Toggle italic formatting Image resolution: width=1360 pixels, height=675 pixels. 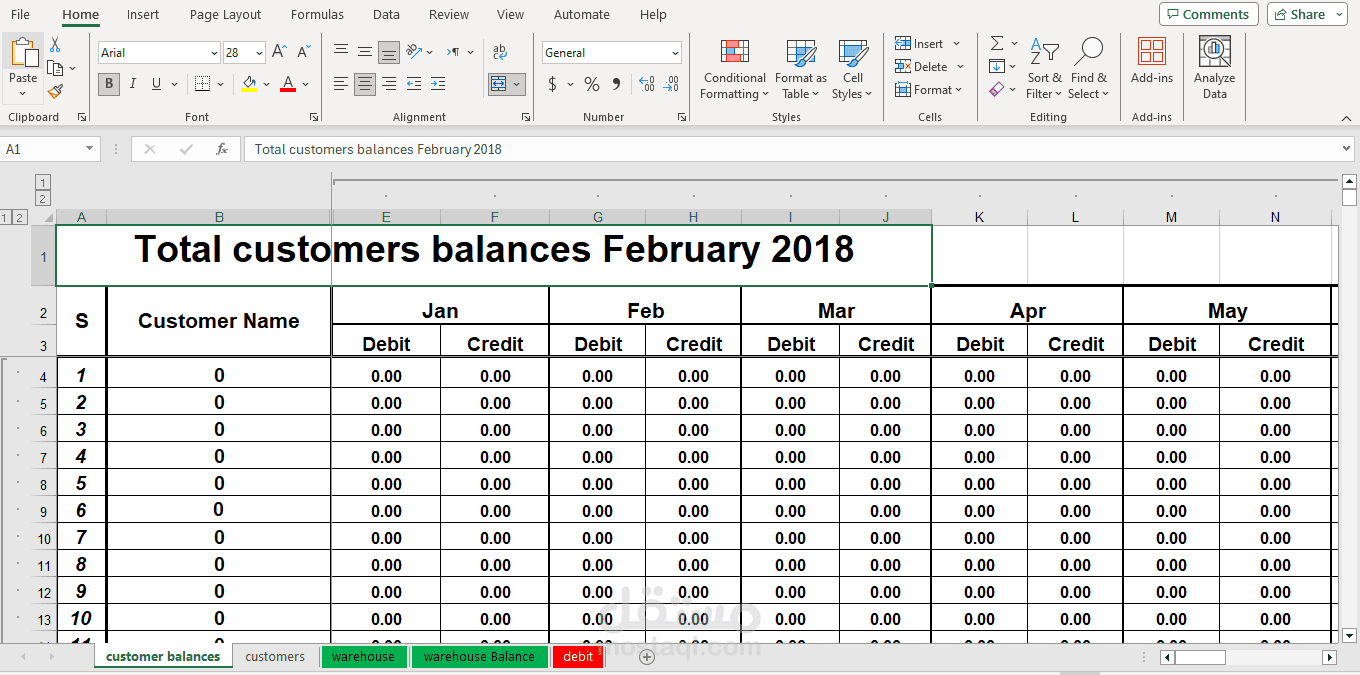132,84
